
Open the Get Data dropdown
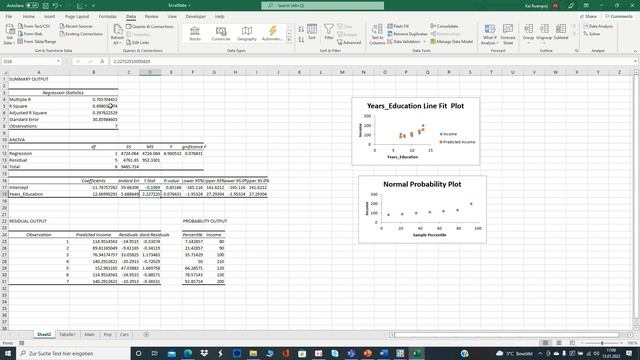click(9, 34)
